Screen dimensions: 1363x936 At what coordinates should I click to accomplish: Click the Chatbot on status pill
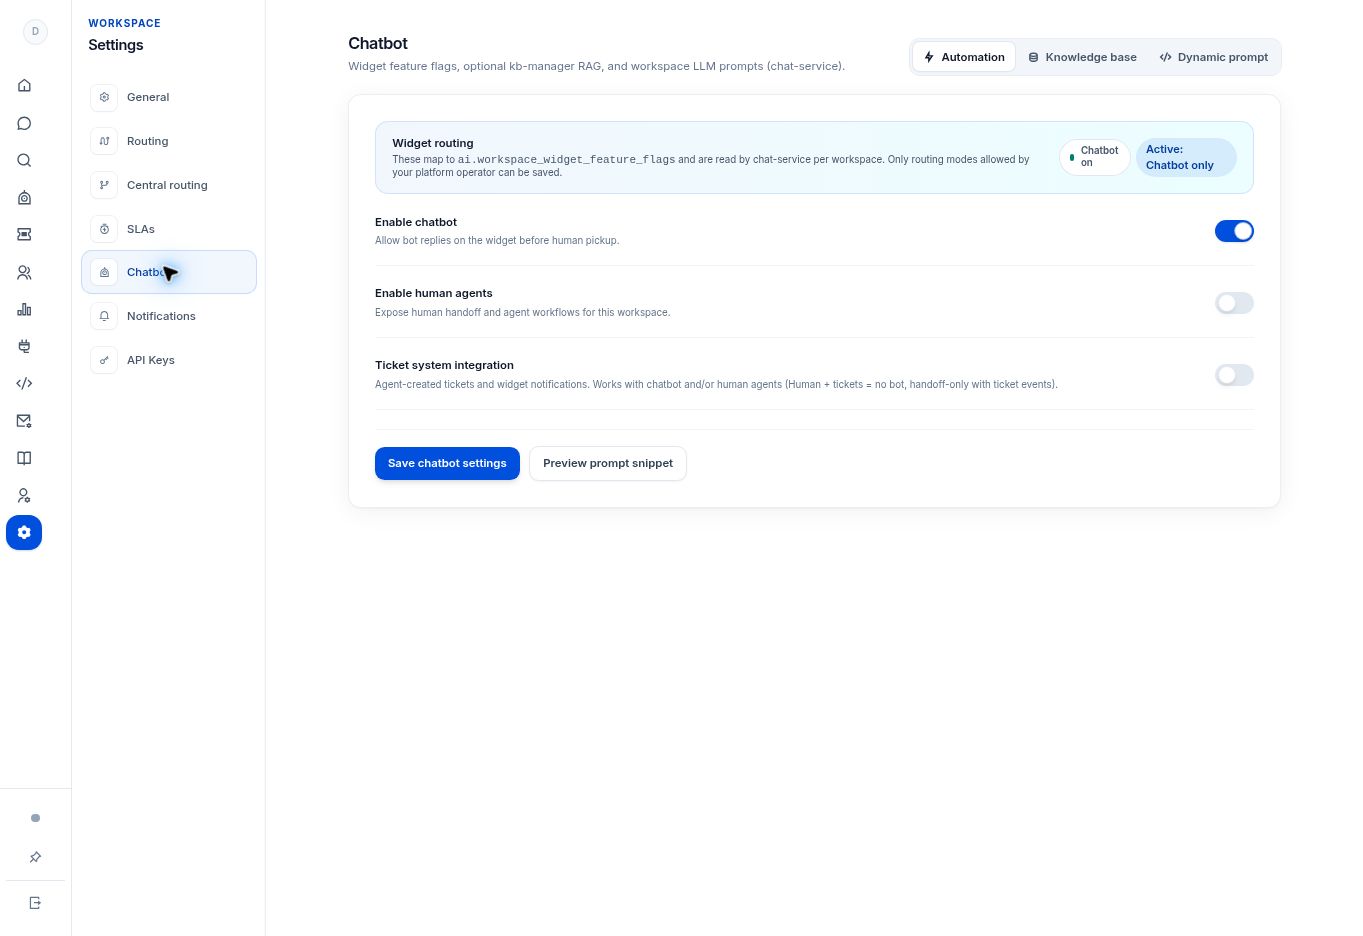coord(1094,157)
